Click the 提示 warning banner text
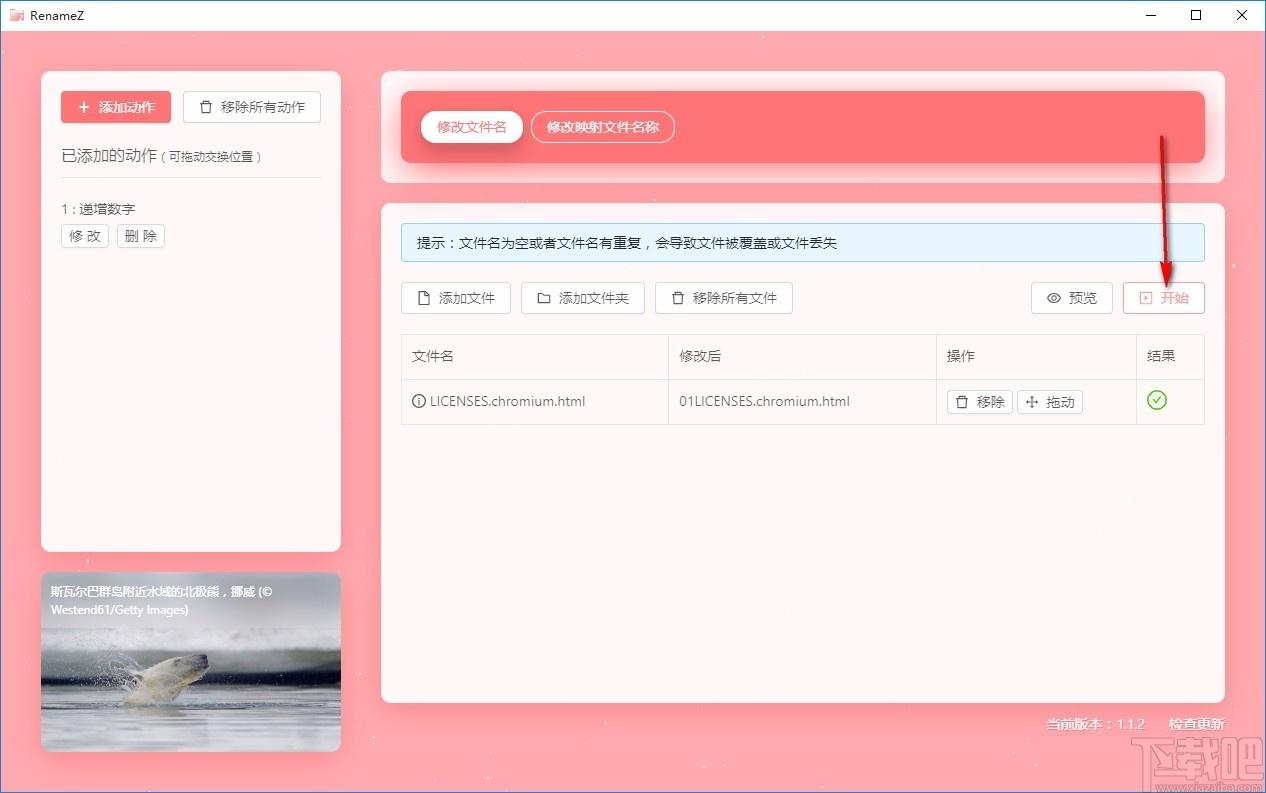Image resolution: width=1266 pixels, height=793 pixels. [627, 242]
